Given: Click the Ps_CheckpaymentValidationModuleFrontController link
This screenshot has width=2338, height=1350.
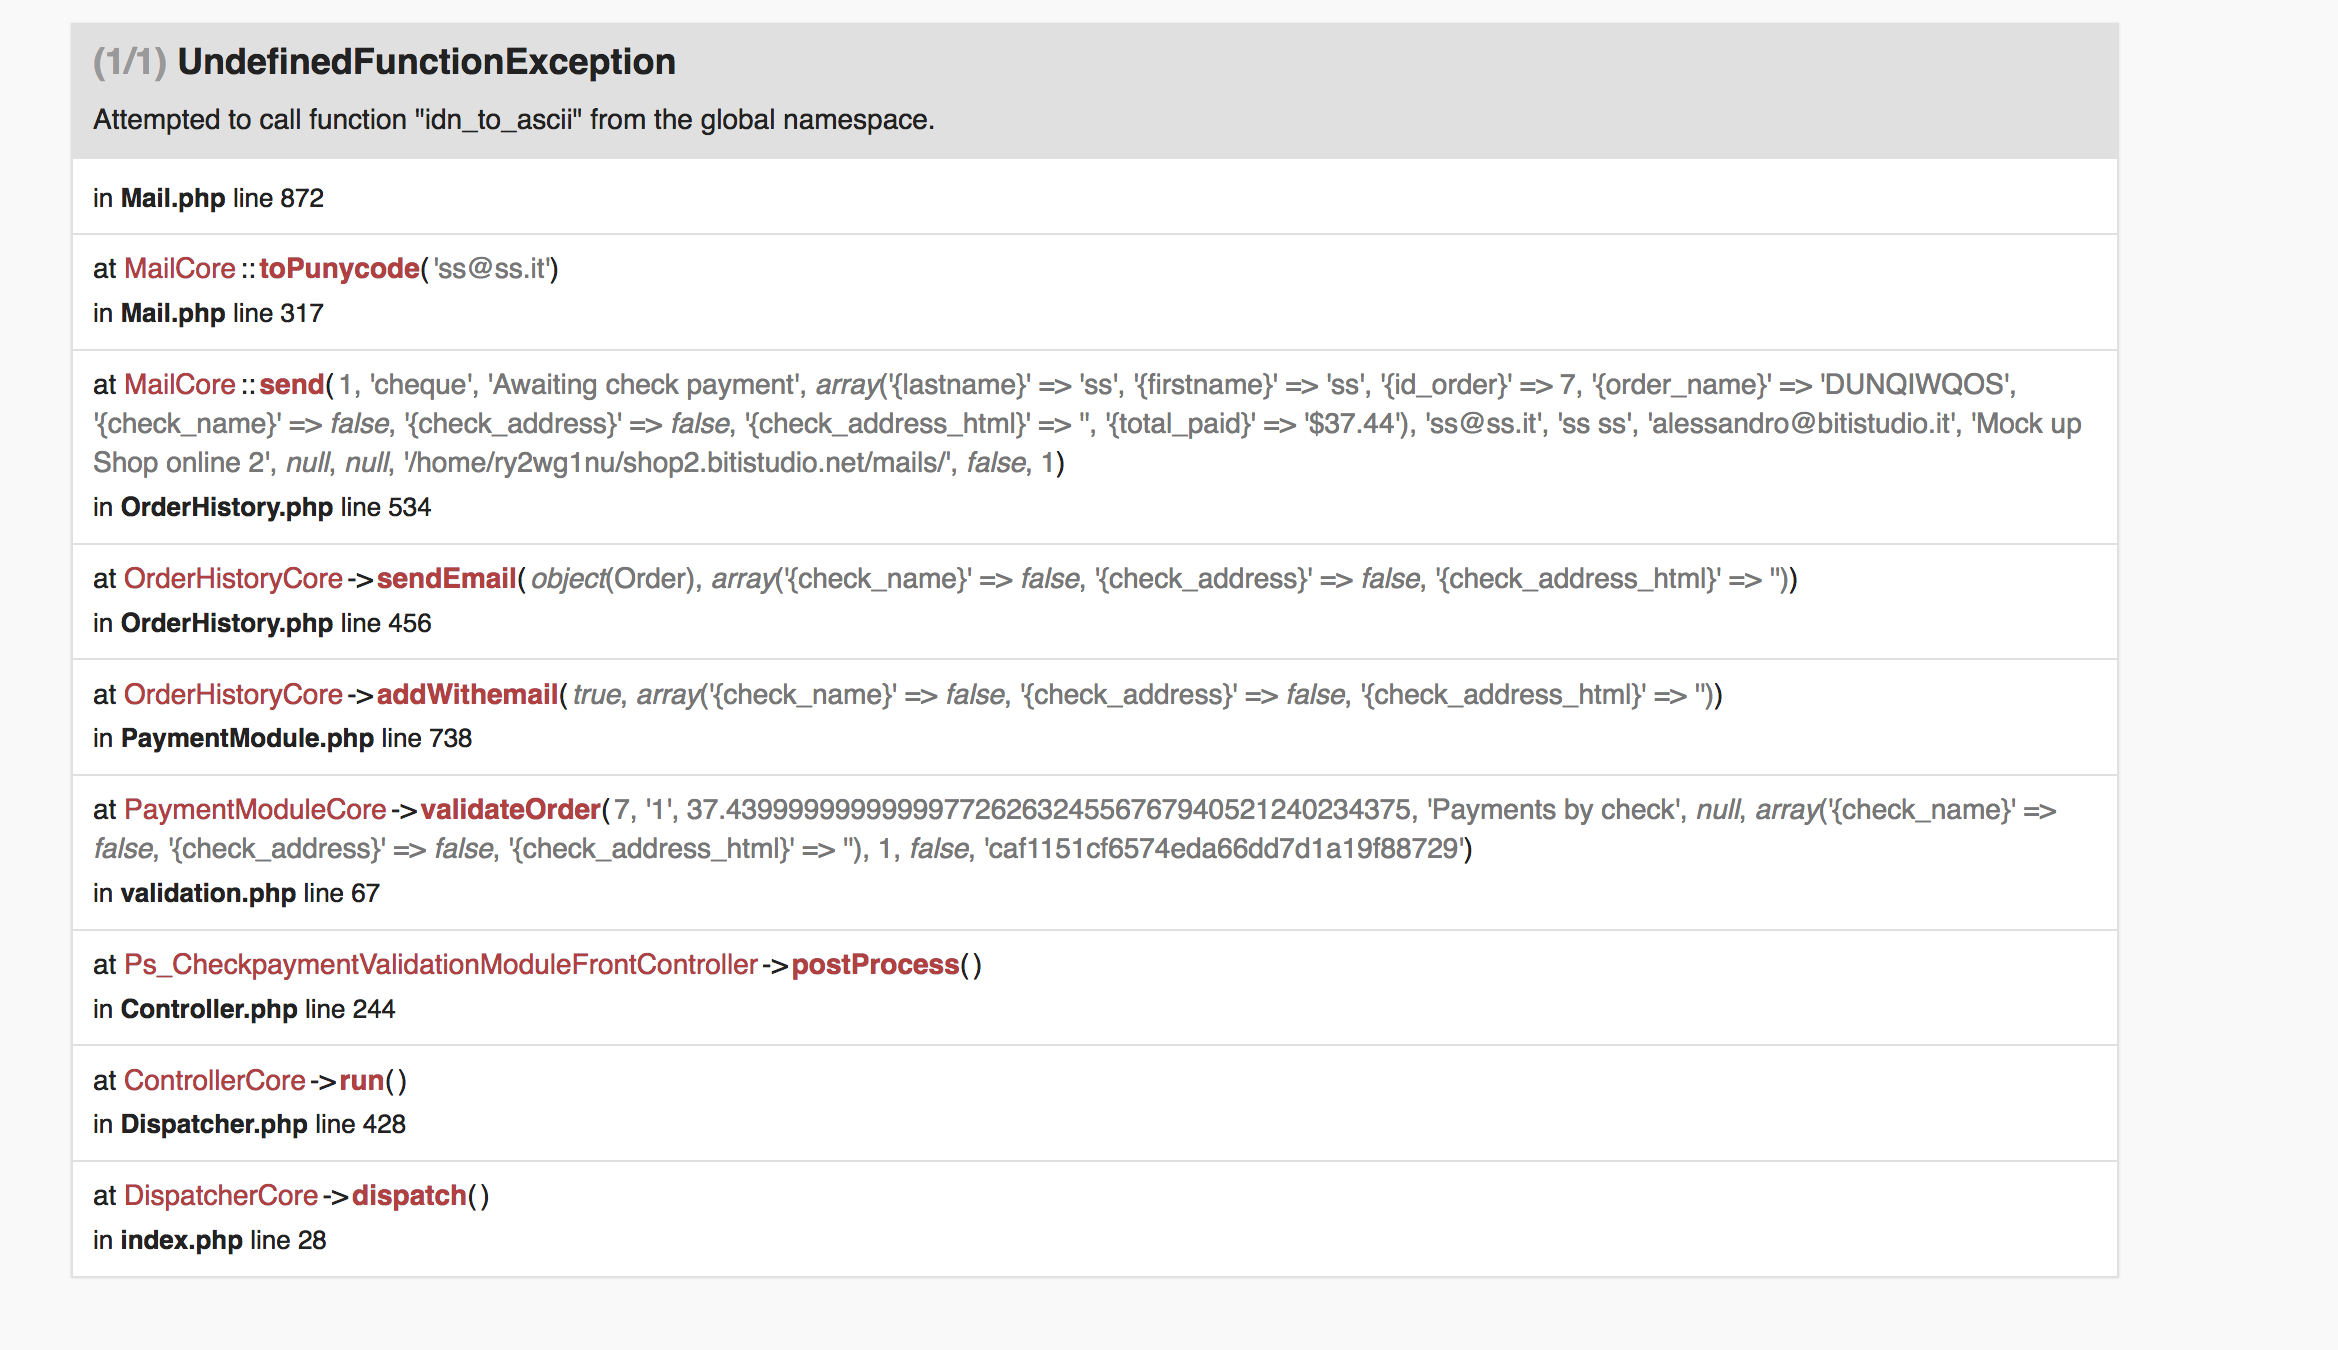Looking at the screenshot, I should tap(440, 965).
